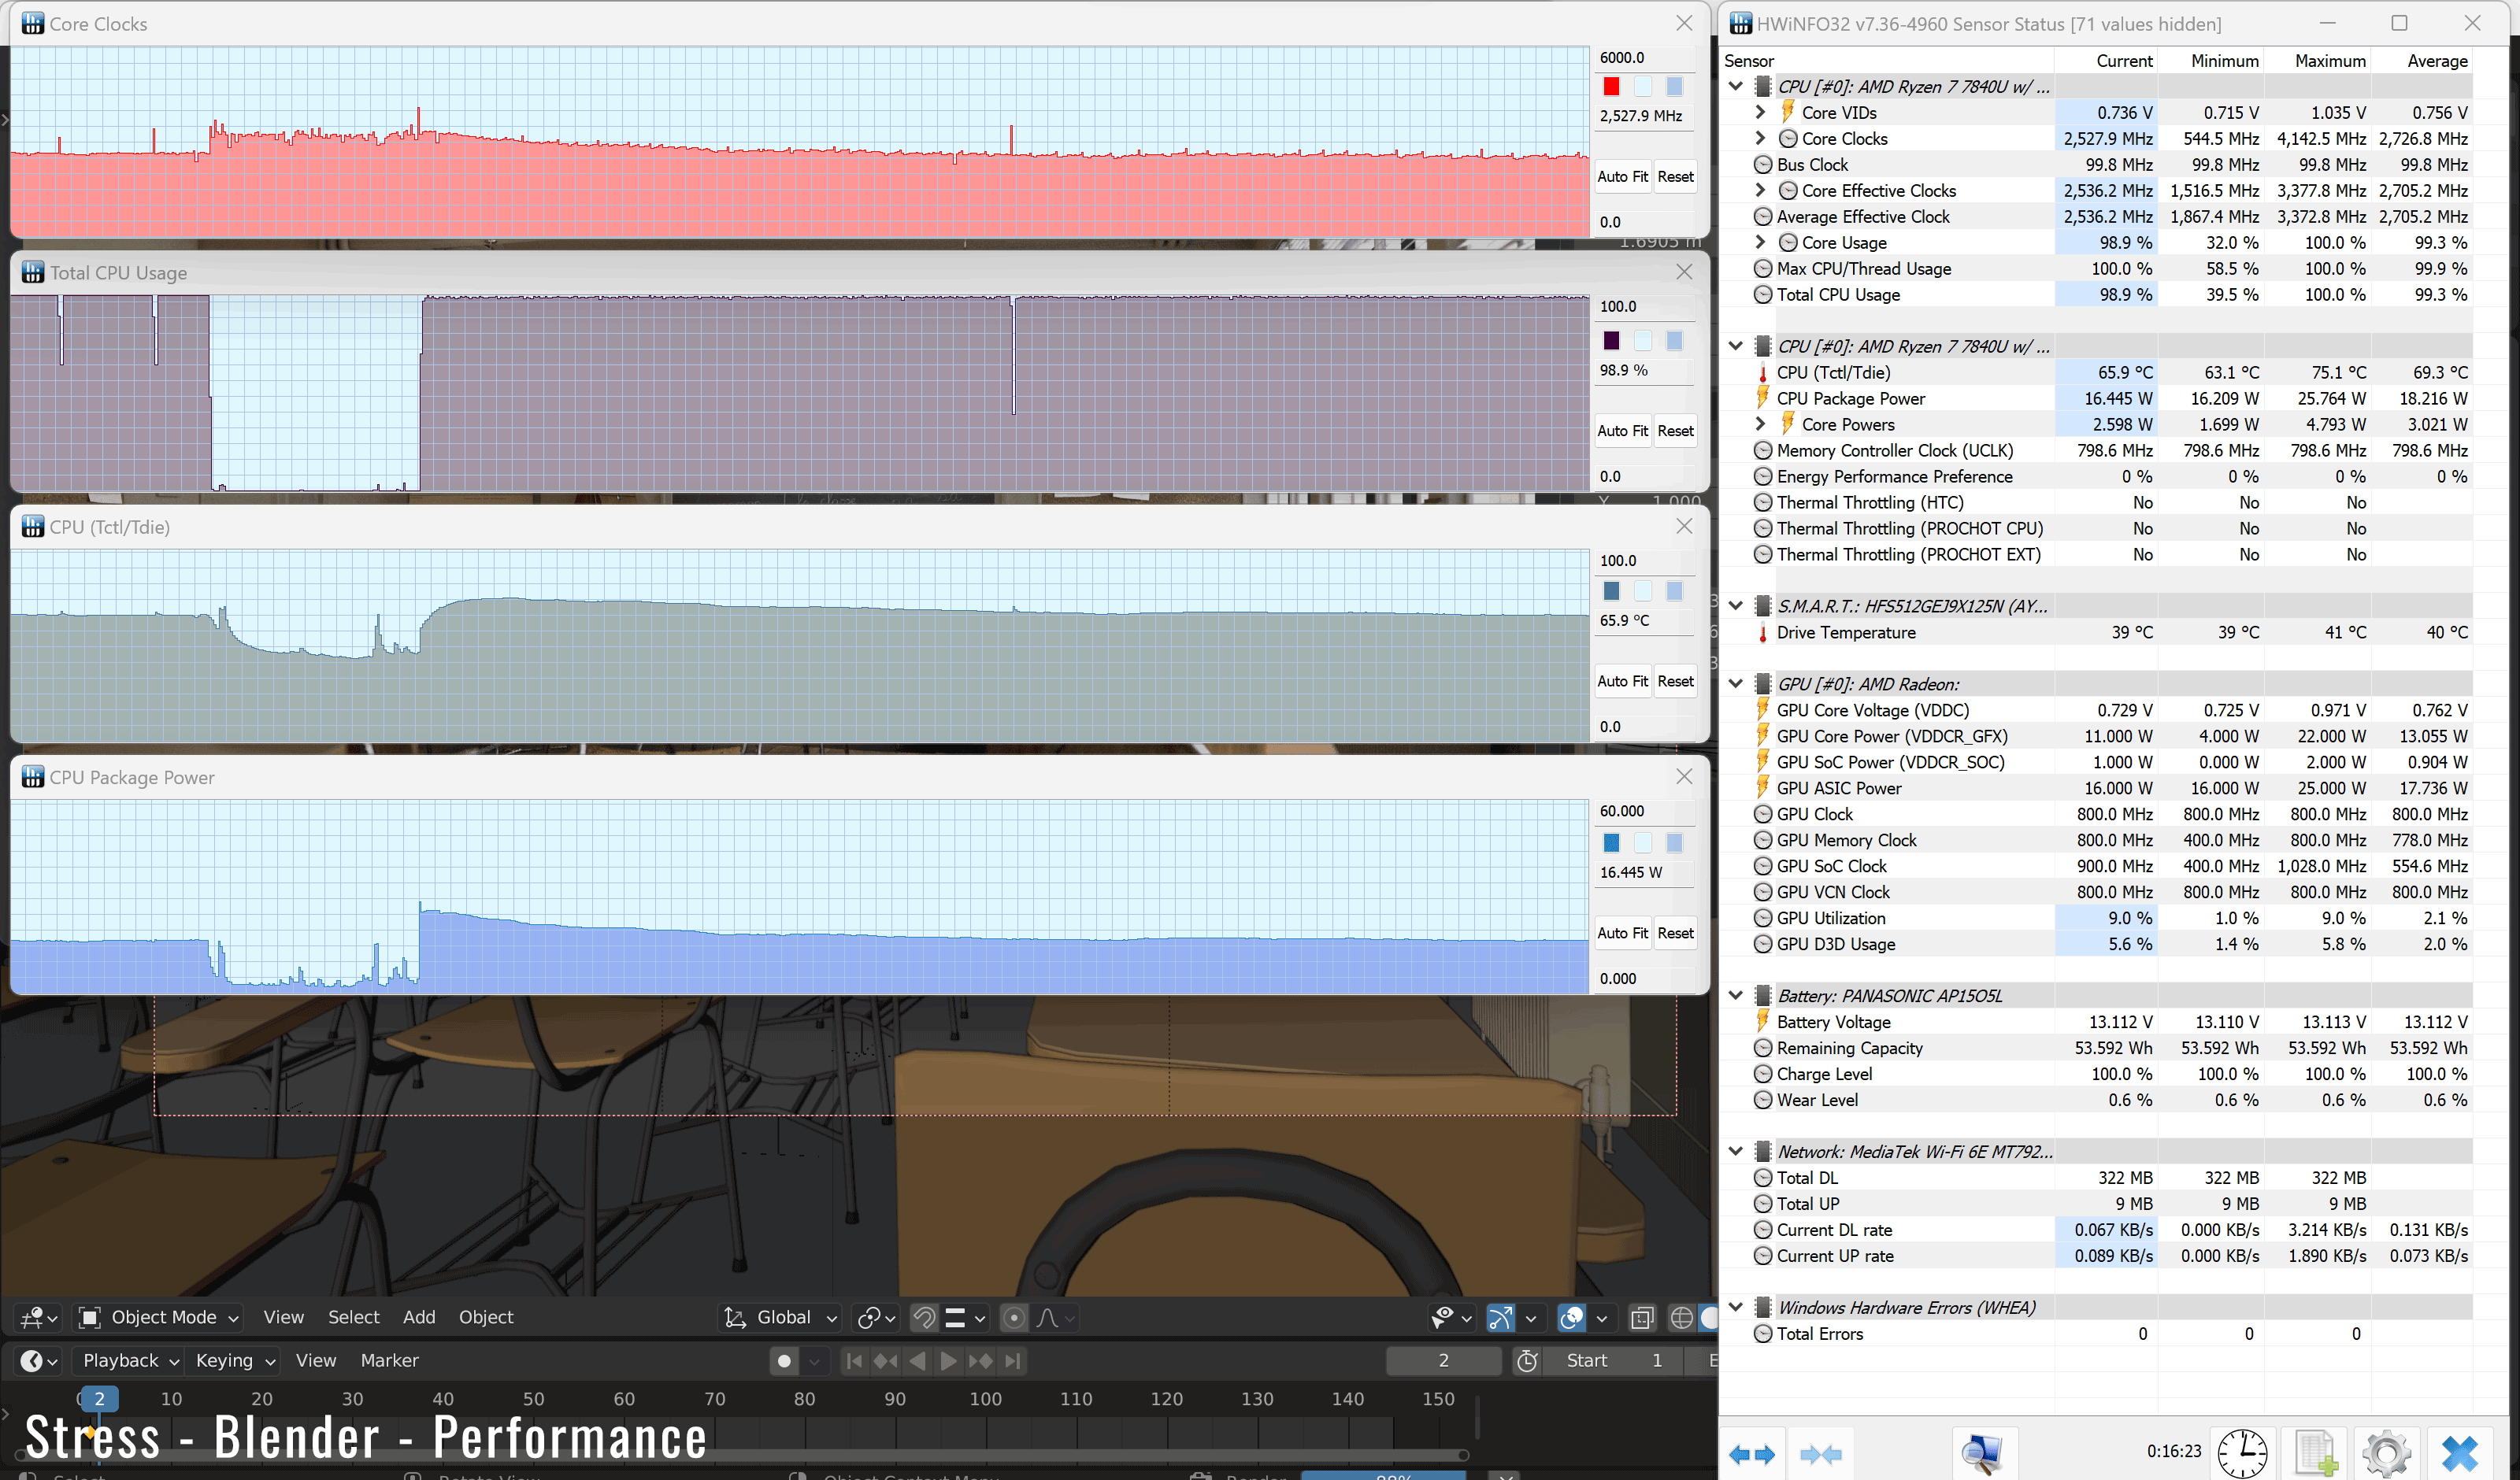Toggle X-ray view in viewport
Screen dimensions: 2520x1480
(x=1642, y=1318)
